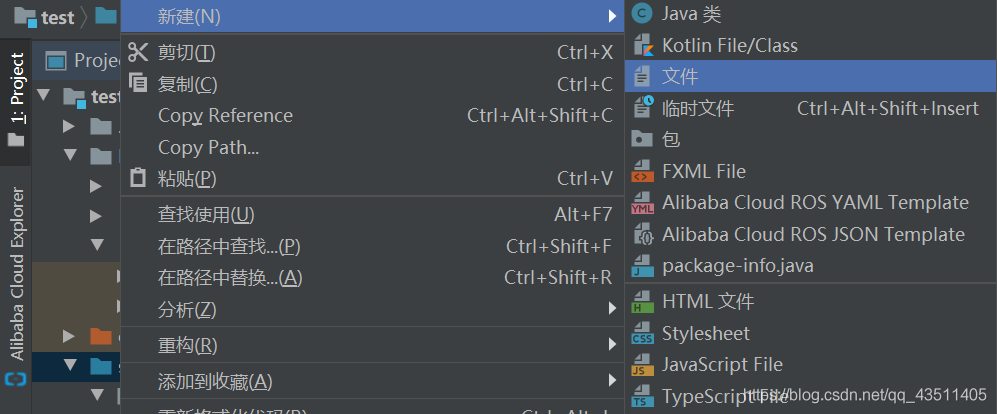Click the 文件 file icon in submenu
Screen dimensions: 997x414
pos(643,76)
